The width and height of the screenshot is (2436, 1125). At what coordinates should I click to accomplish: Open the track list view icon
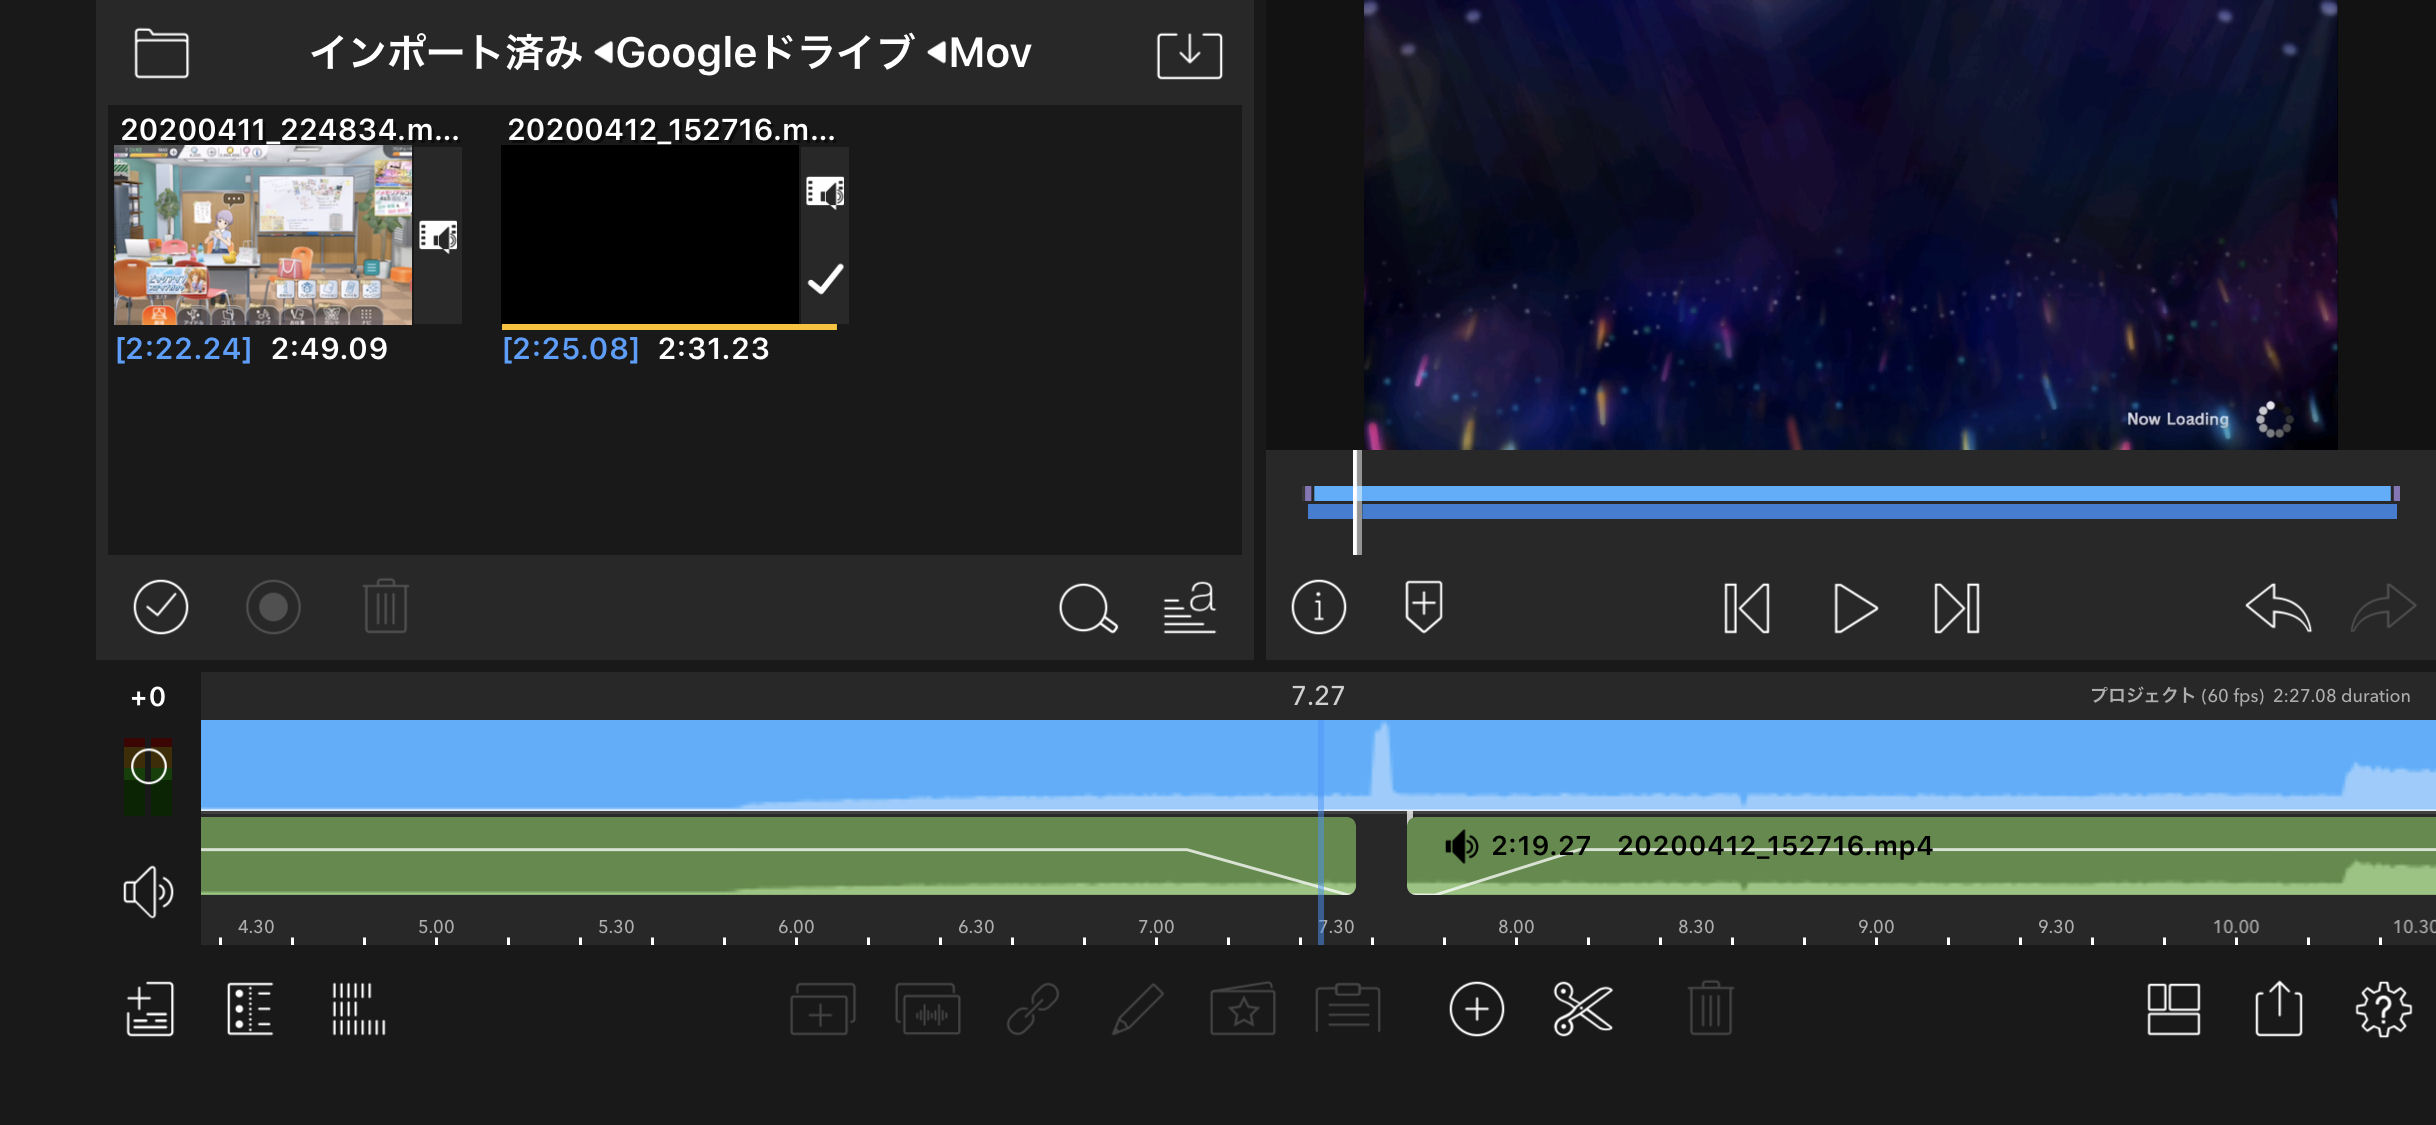(x=250, y=1008)
